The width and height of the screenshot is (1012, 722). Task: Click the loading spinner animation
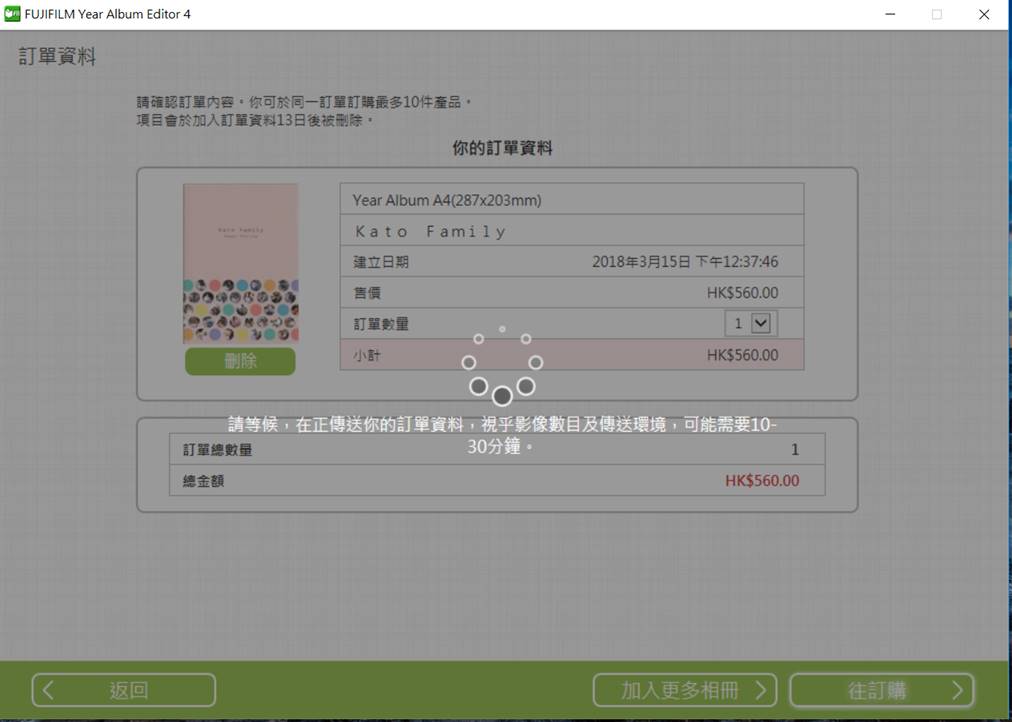(x=502, y=366)
